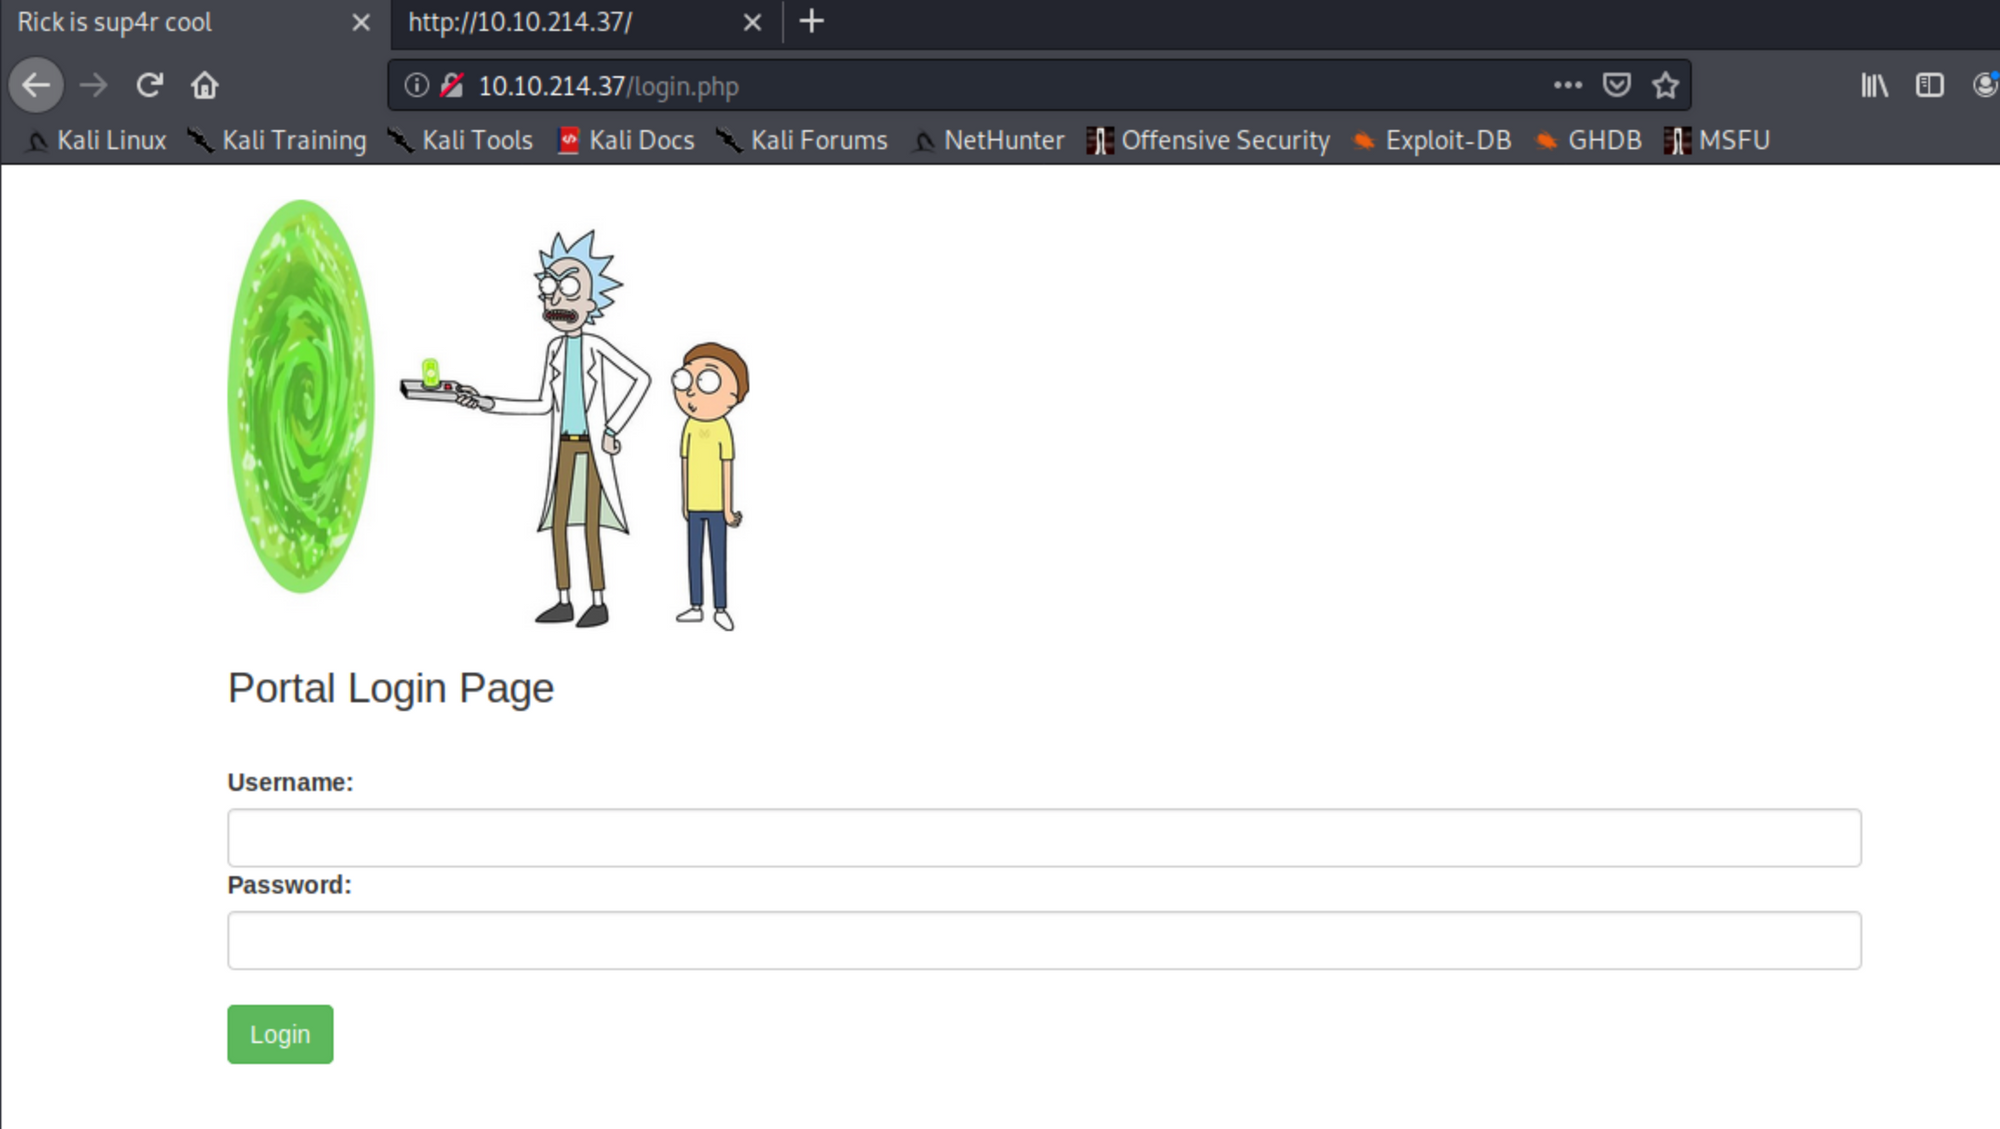Open the site information icon in address bar

click(x=416, y=86)
